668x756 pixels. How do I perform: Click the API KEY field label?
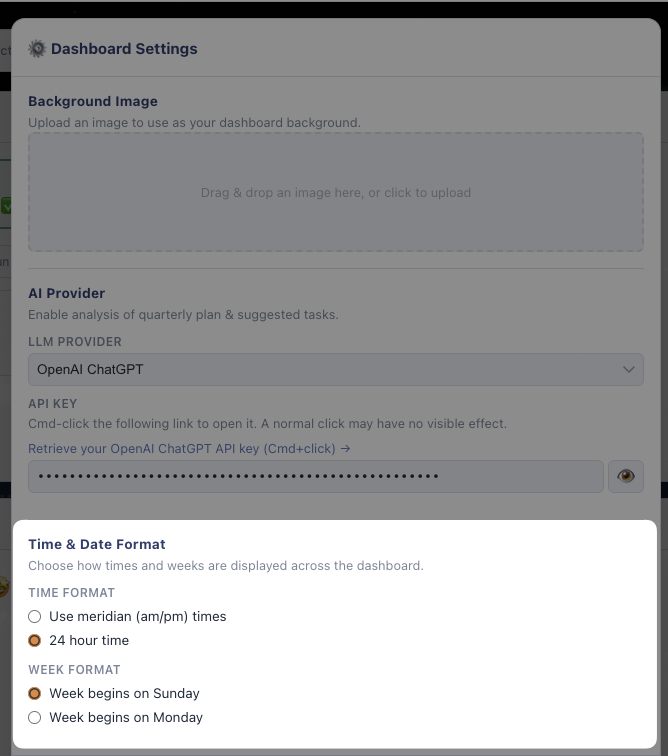(x=52, y=404)
